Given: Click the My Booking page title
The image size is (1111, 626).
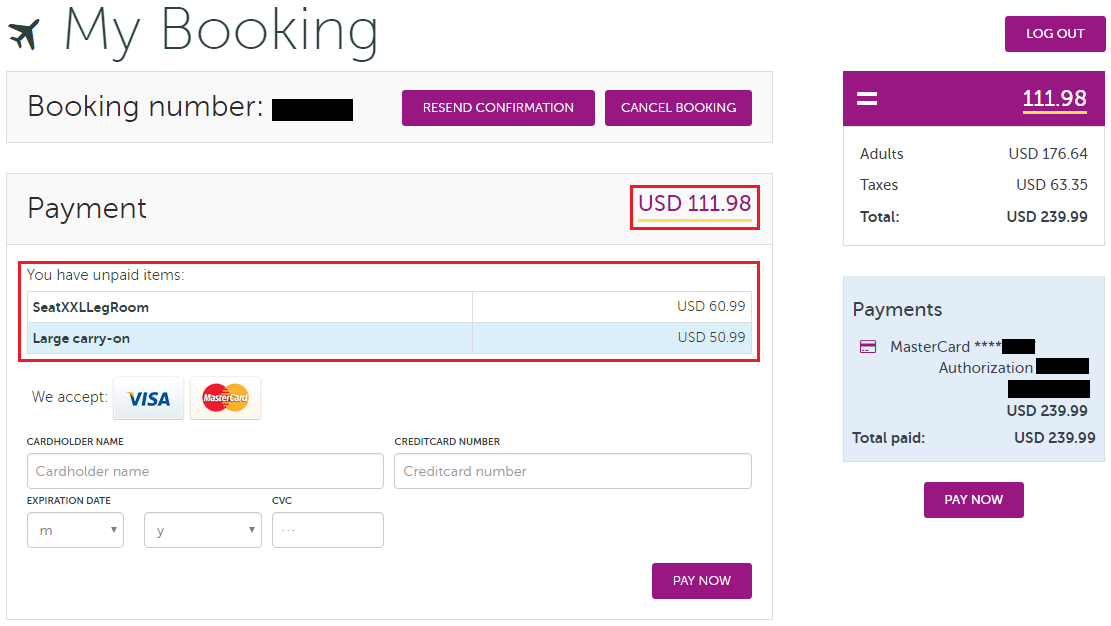Looking at the screenshot, I should tap(220, 32).
